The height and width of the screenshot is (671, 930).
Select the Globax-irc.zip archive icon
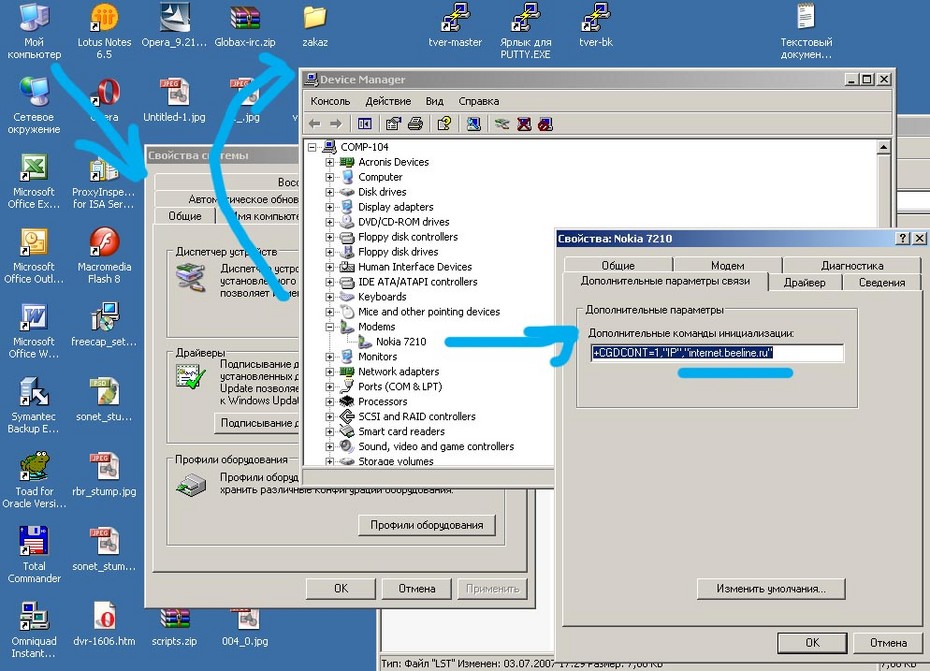(244, 26)
